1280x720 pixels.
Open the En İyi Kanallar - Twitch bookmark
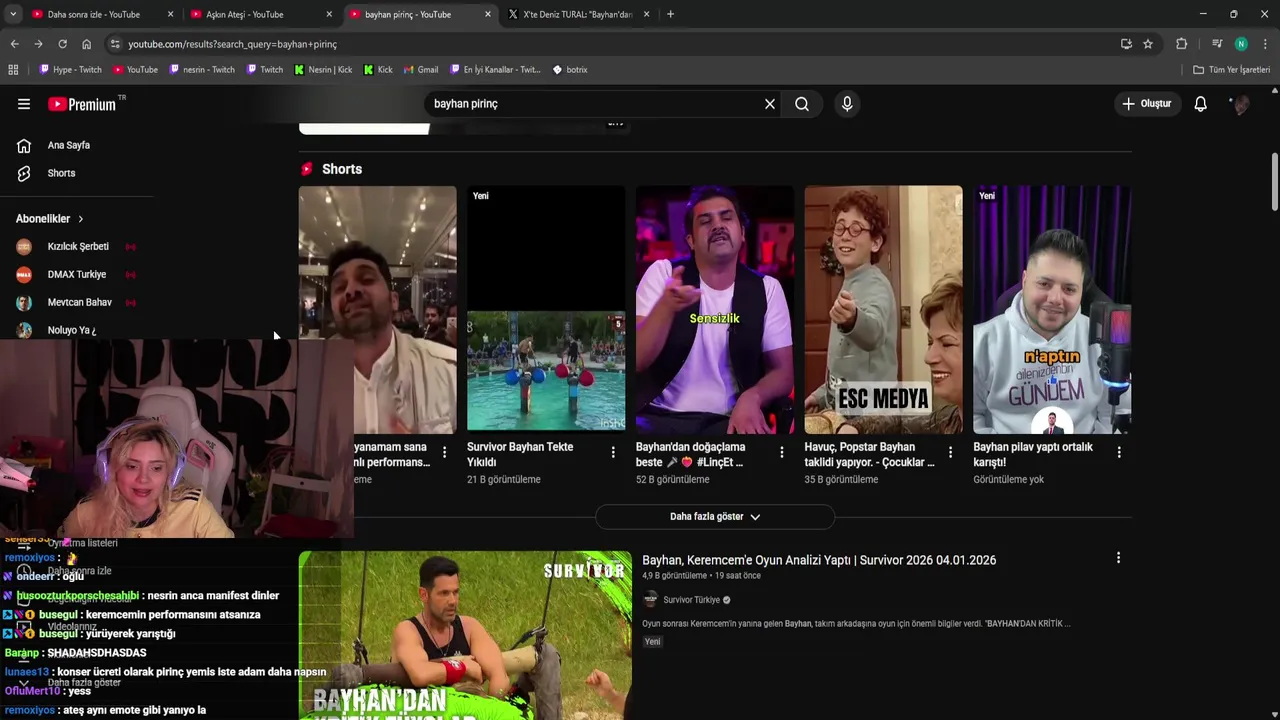[x=495, y=70]
